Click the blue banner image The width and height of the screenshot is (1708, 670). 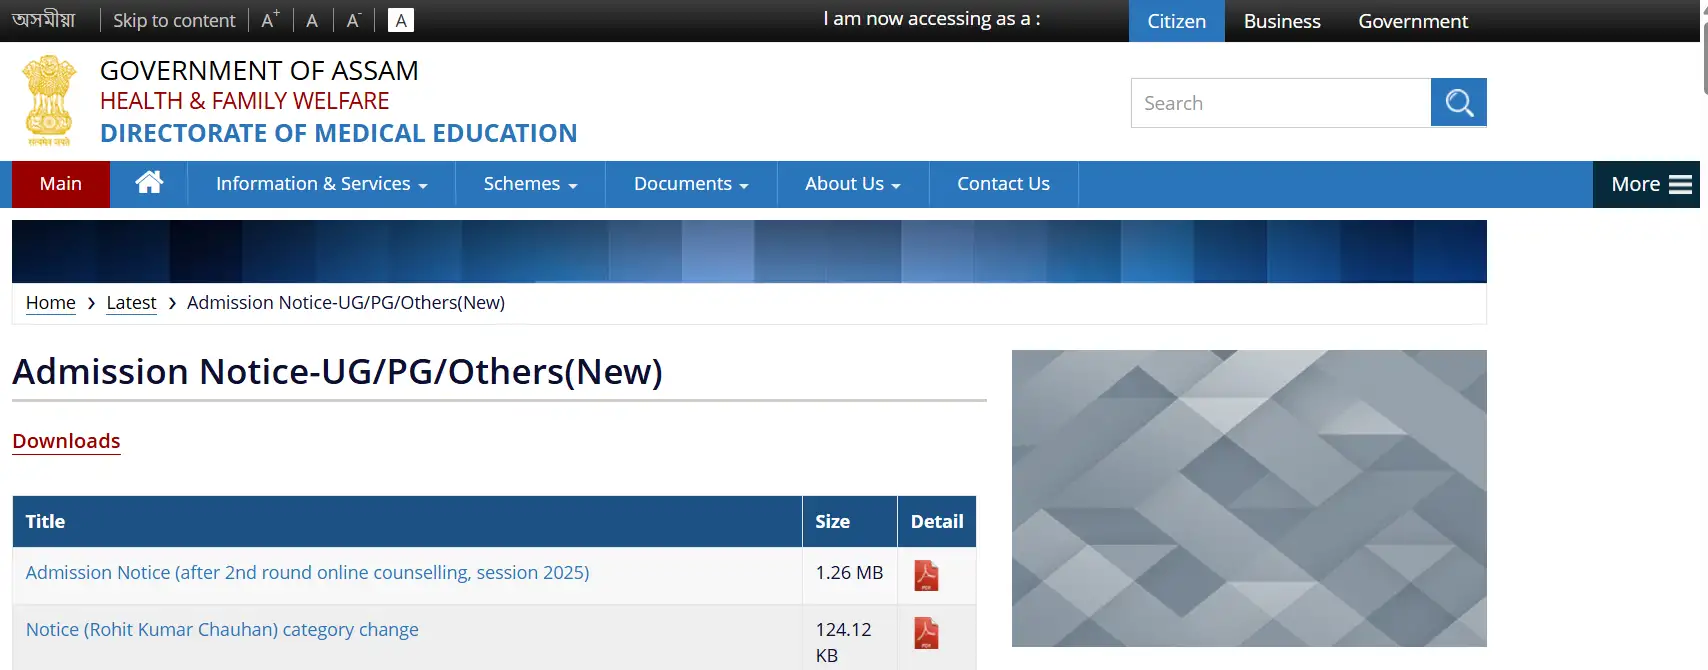coord(749,251)
